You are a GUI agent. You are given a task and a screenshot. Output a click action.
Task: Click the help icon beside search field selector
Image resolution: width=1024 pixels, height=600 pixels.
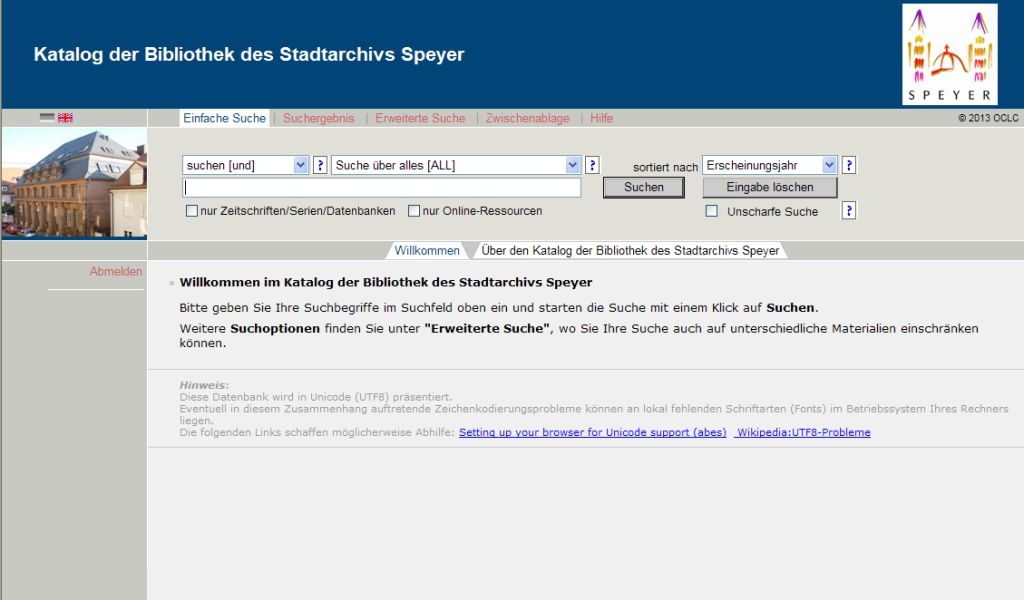point(594,165)
